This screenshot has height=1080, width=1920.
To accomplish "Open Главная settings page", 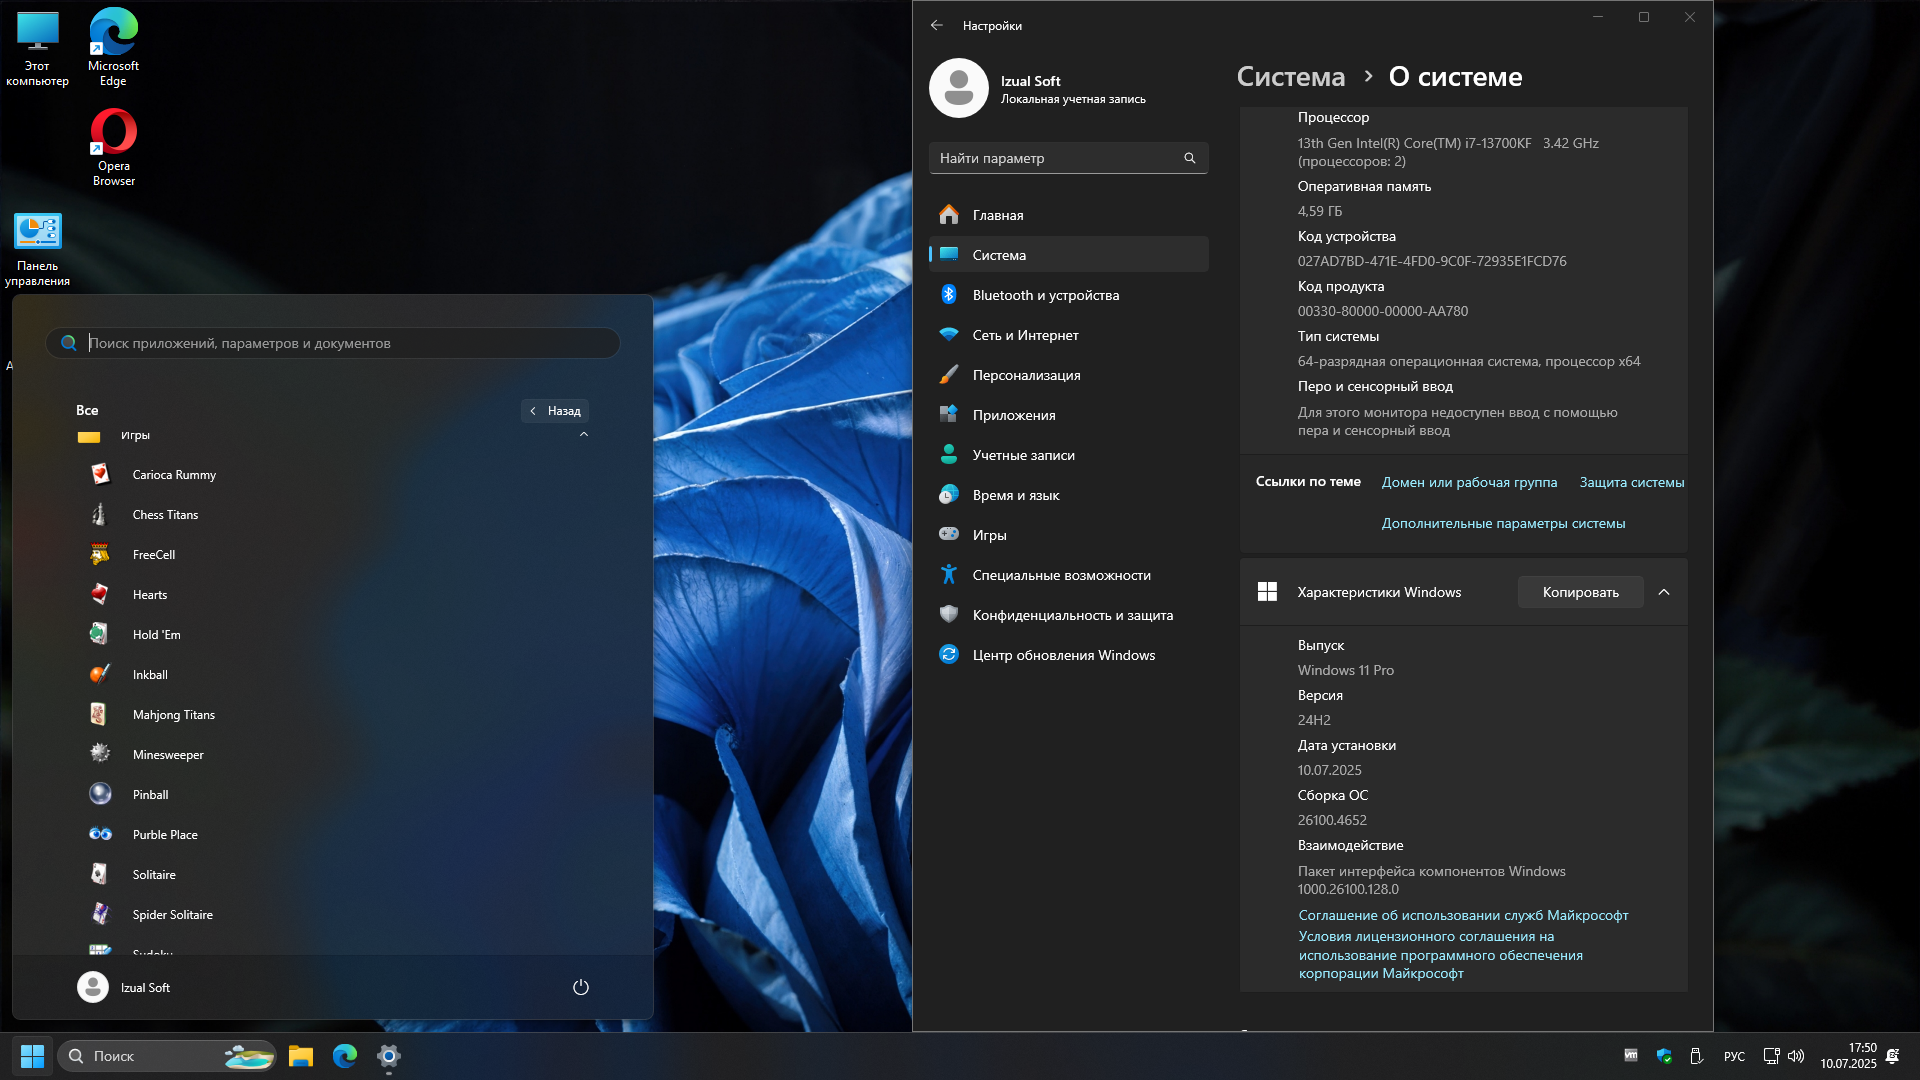I will click(1068, 215).
